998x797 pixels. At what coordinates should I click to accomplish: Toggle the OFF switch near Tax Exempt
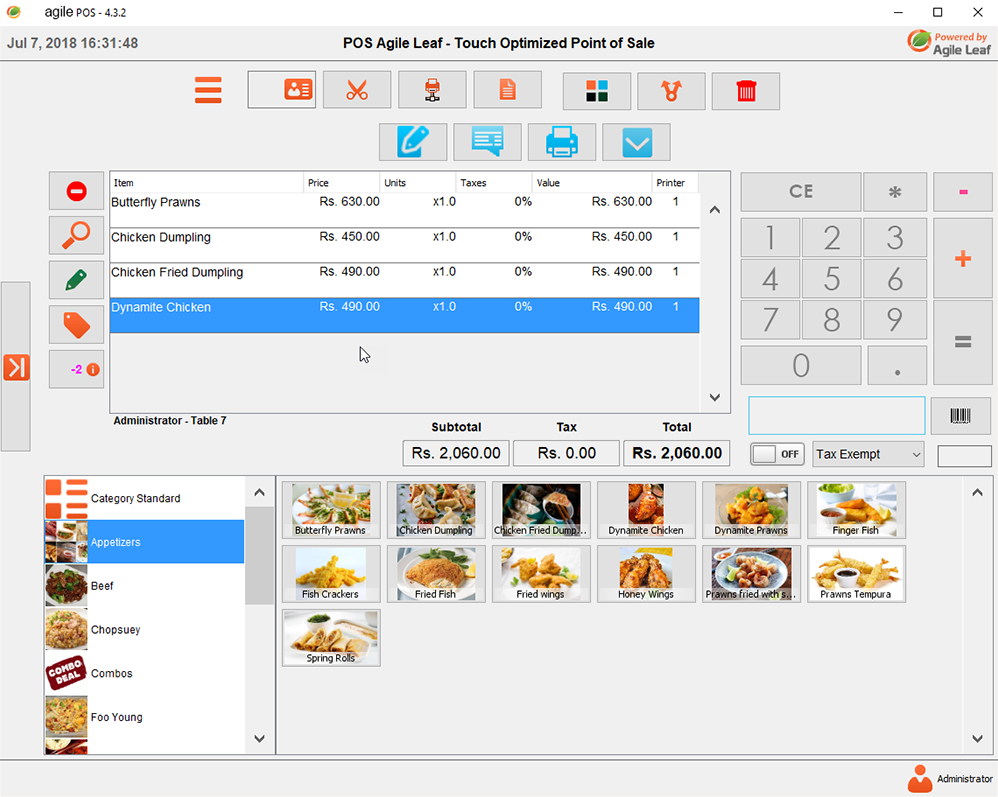pyautogui.click(x=777, y=454)
